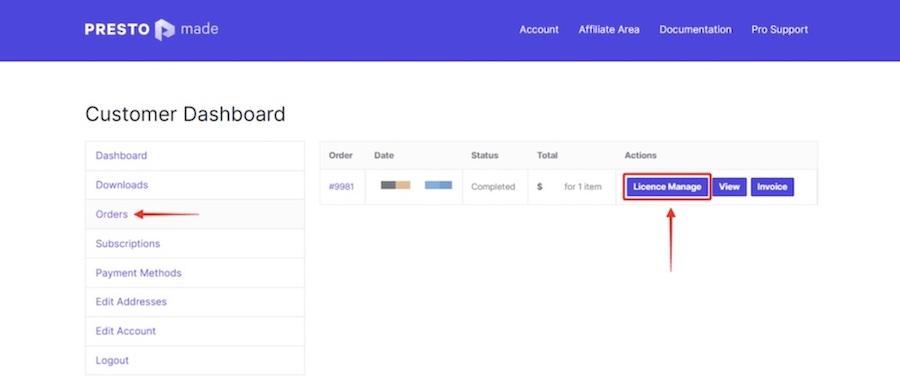
Task: Click the Completed status text
Action: pos(493,187)
